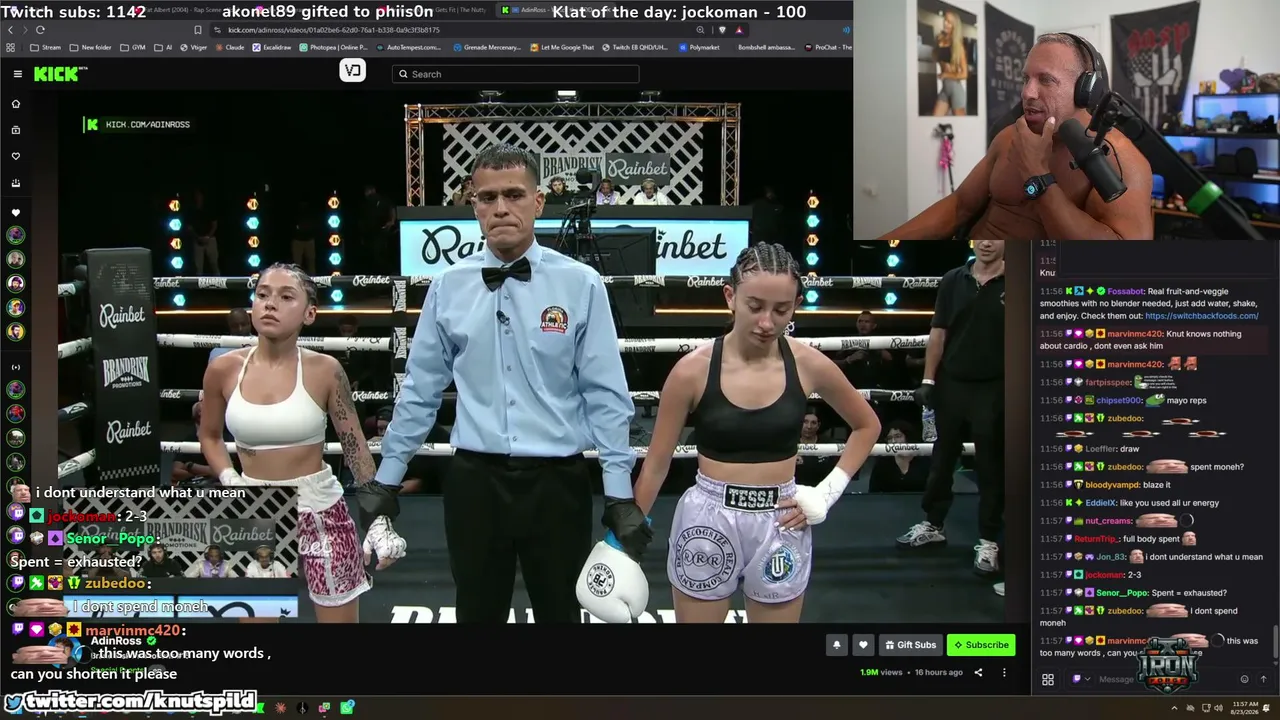Click username Senor__Popo in the right chat
Screen dimensions: 1280x720
pos(1122,593)
